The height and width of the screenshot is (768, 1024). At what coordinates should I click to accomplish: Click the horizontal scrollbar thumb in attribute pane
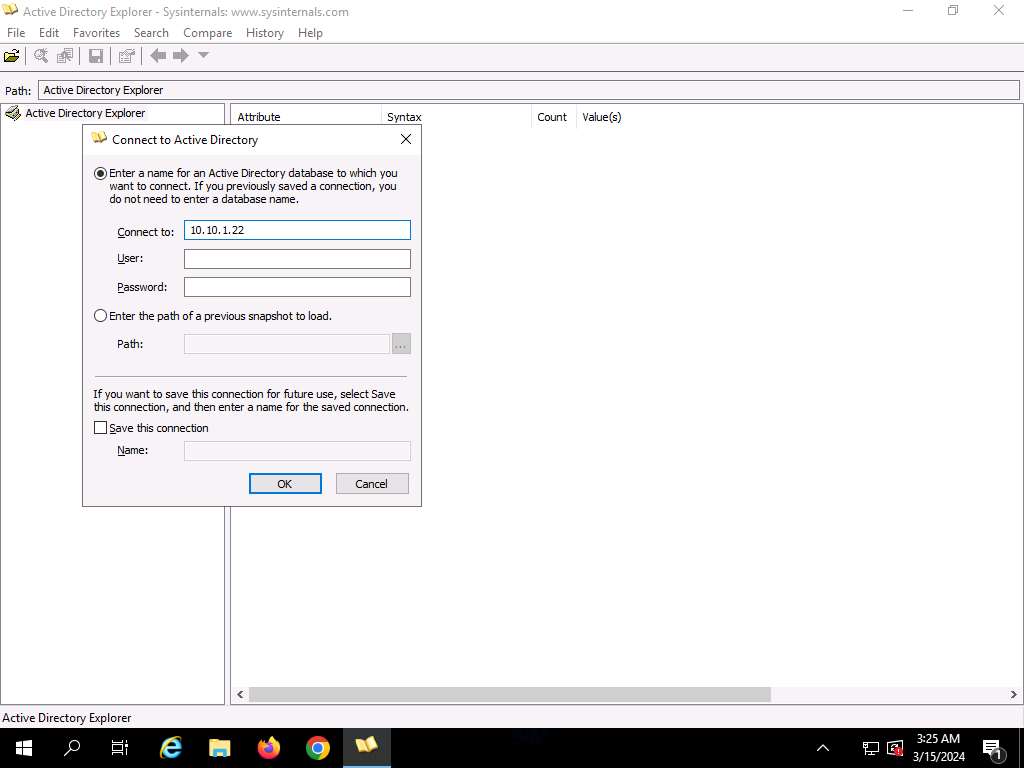[x=509, y=694]
